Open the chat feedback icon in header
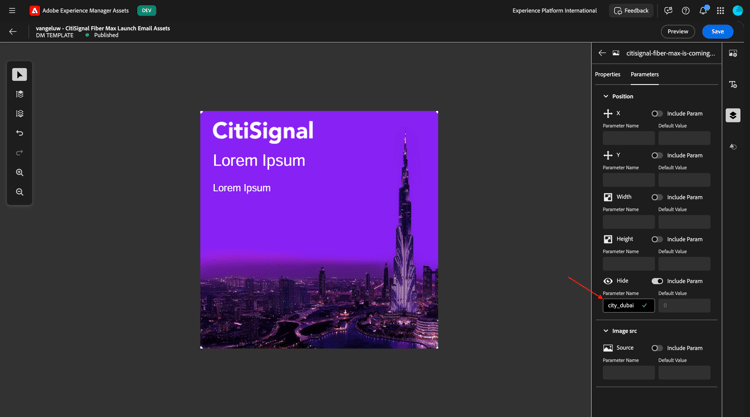This screenshot has width=750, height=417. 668,11
